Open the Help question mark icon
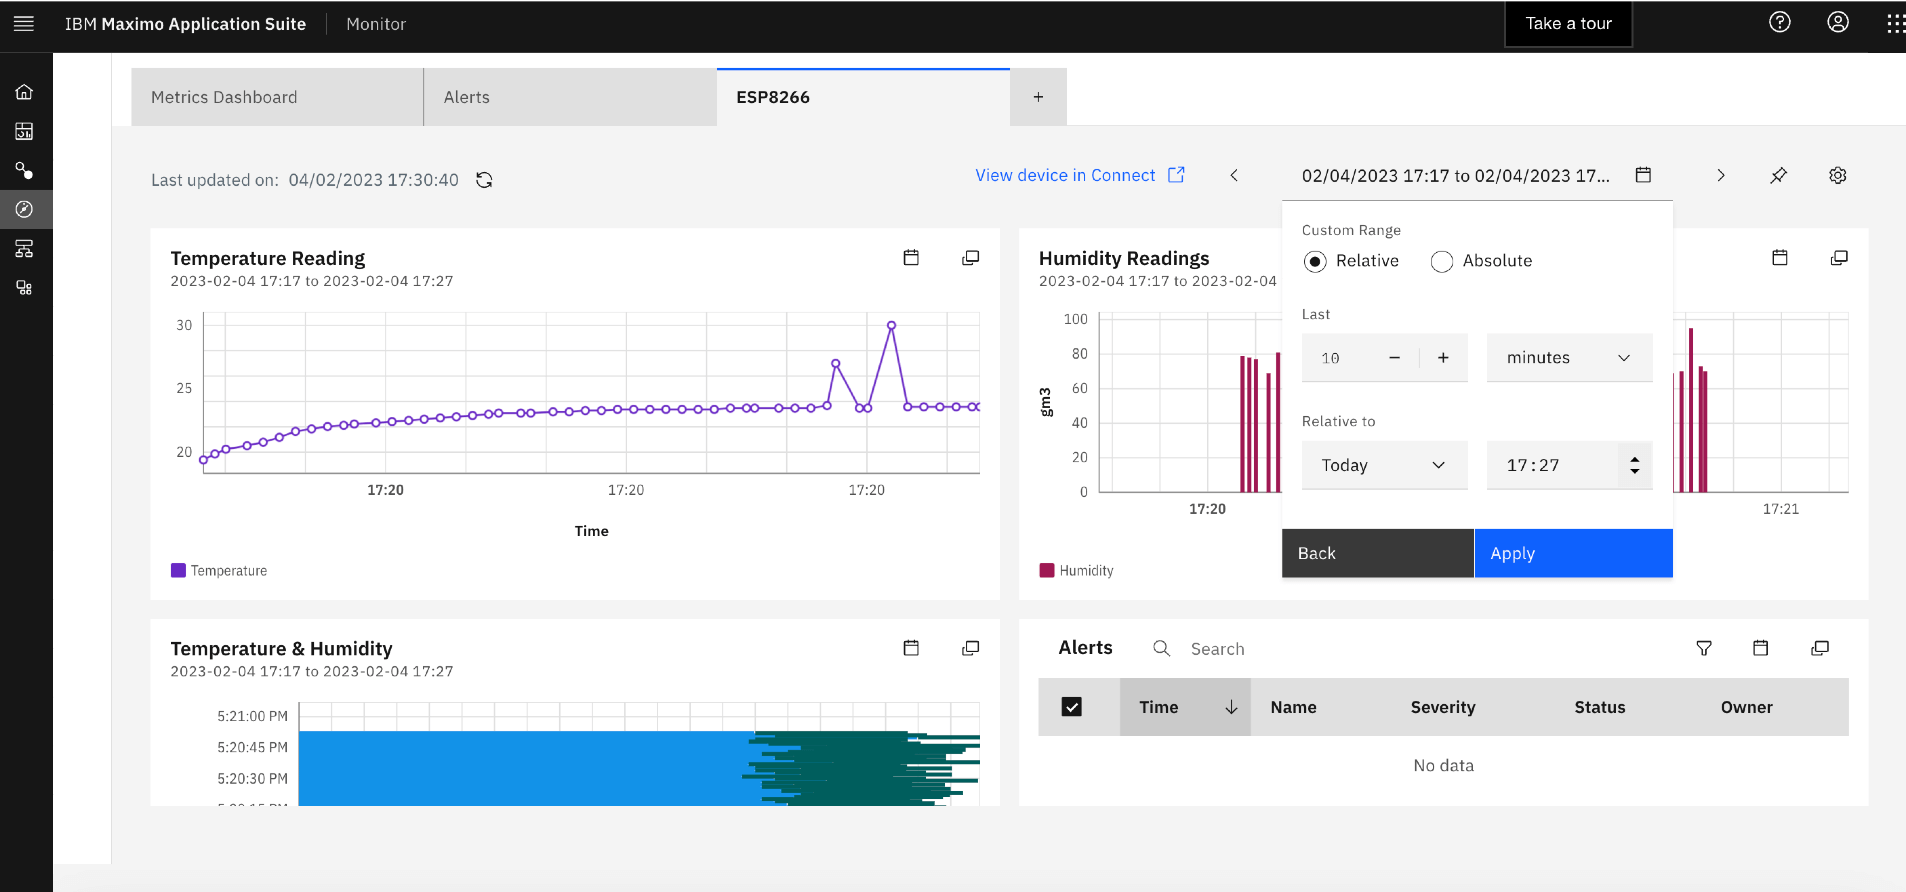 tap(1780, 22)
